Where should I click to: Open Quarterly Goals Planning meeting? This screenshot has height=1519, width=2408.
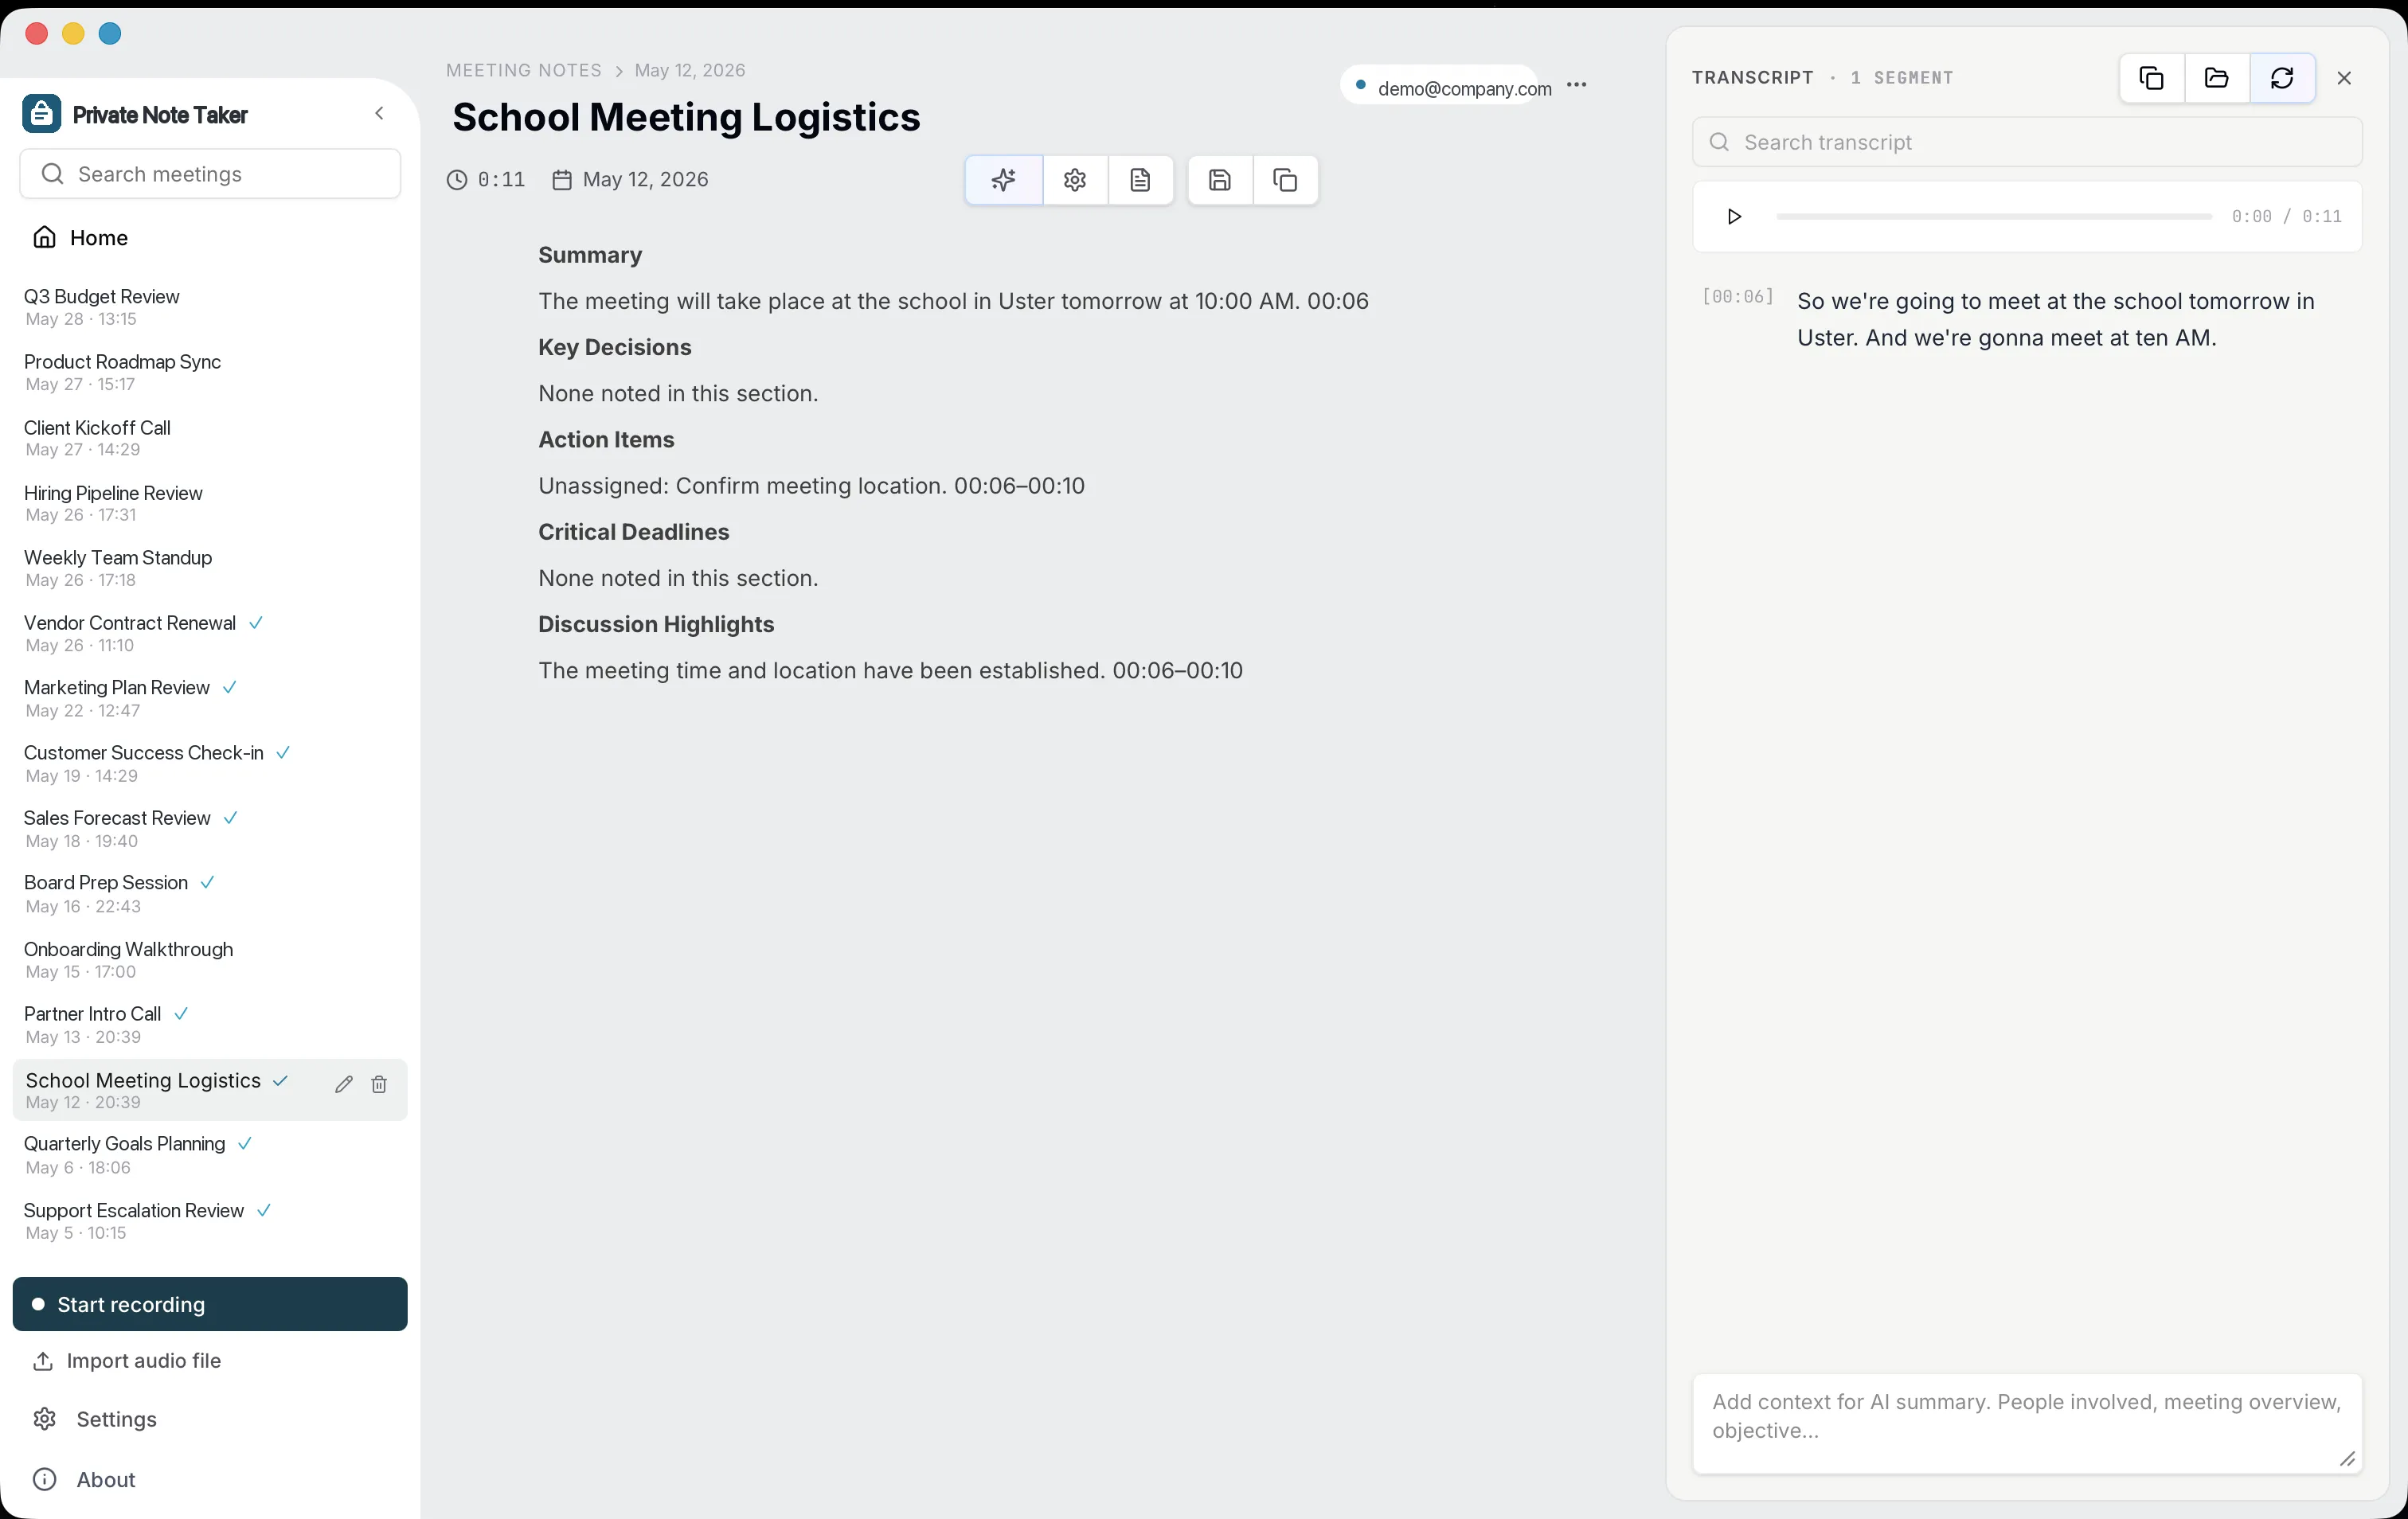210,1155
